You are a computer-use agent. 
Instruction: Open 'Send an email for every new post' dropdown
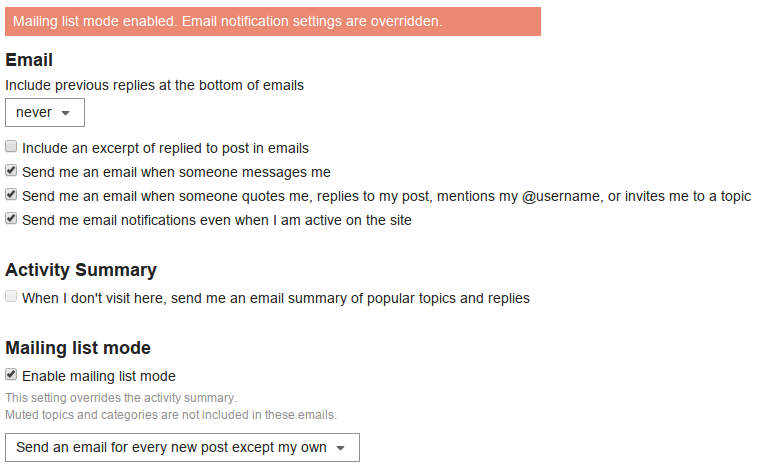click(182, 447)
